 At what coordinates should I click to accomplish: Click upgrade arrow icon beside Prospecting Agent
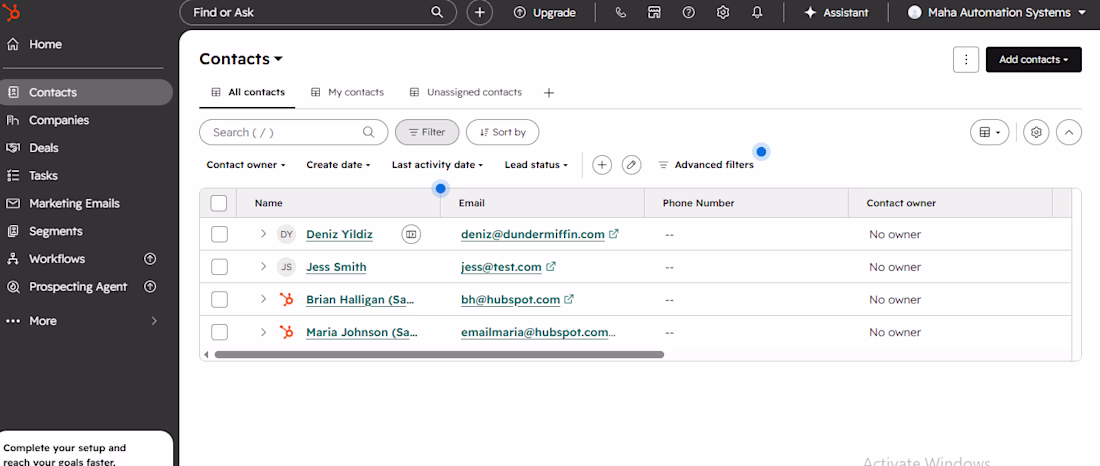[149, 286]
